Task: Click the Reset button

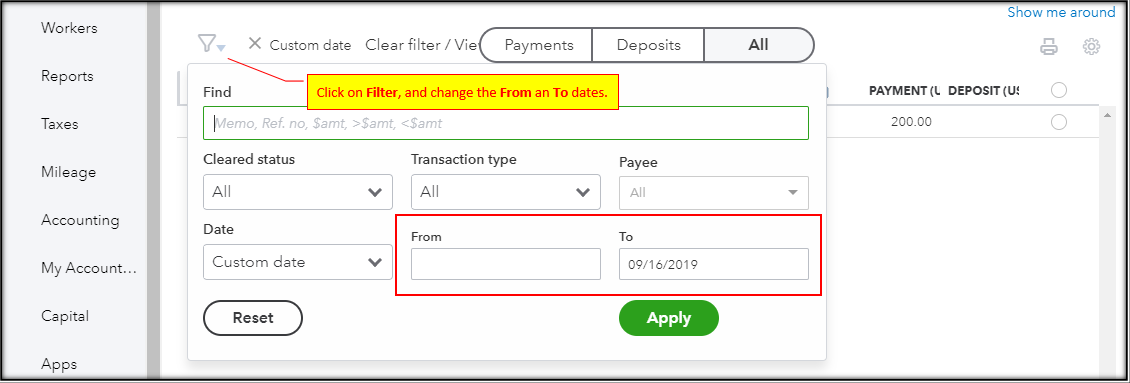Action: tap(253, 318)
